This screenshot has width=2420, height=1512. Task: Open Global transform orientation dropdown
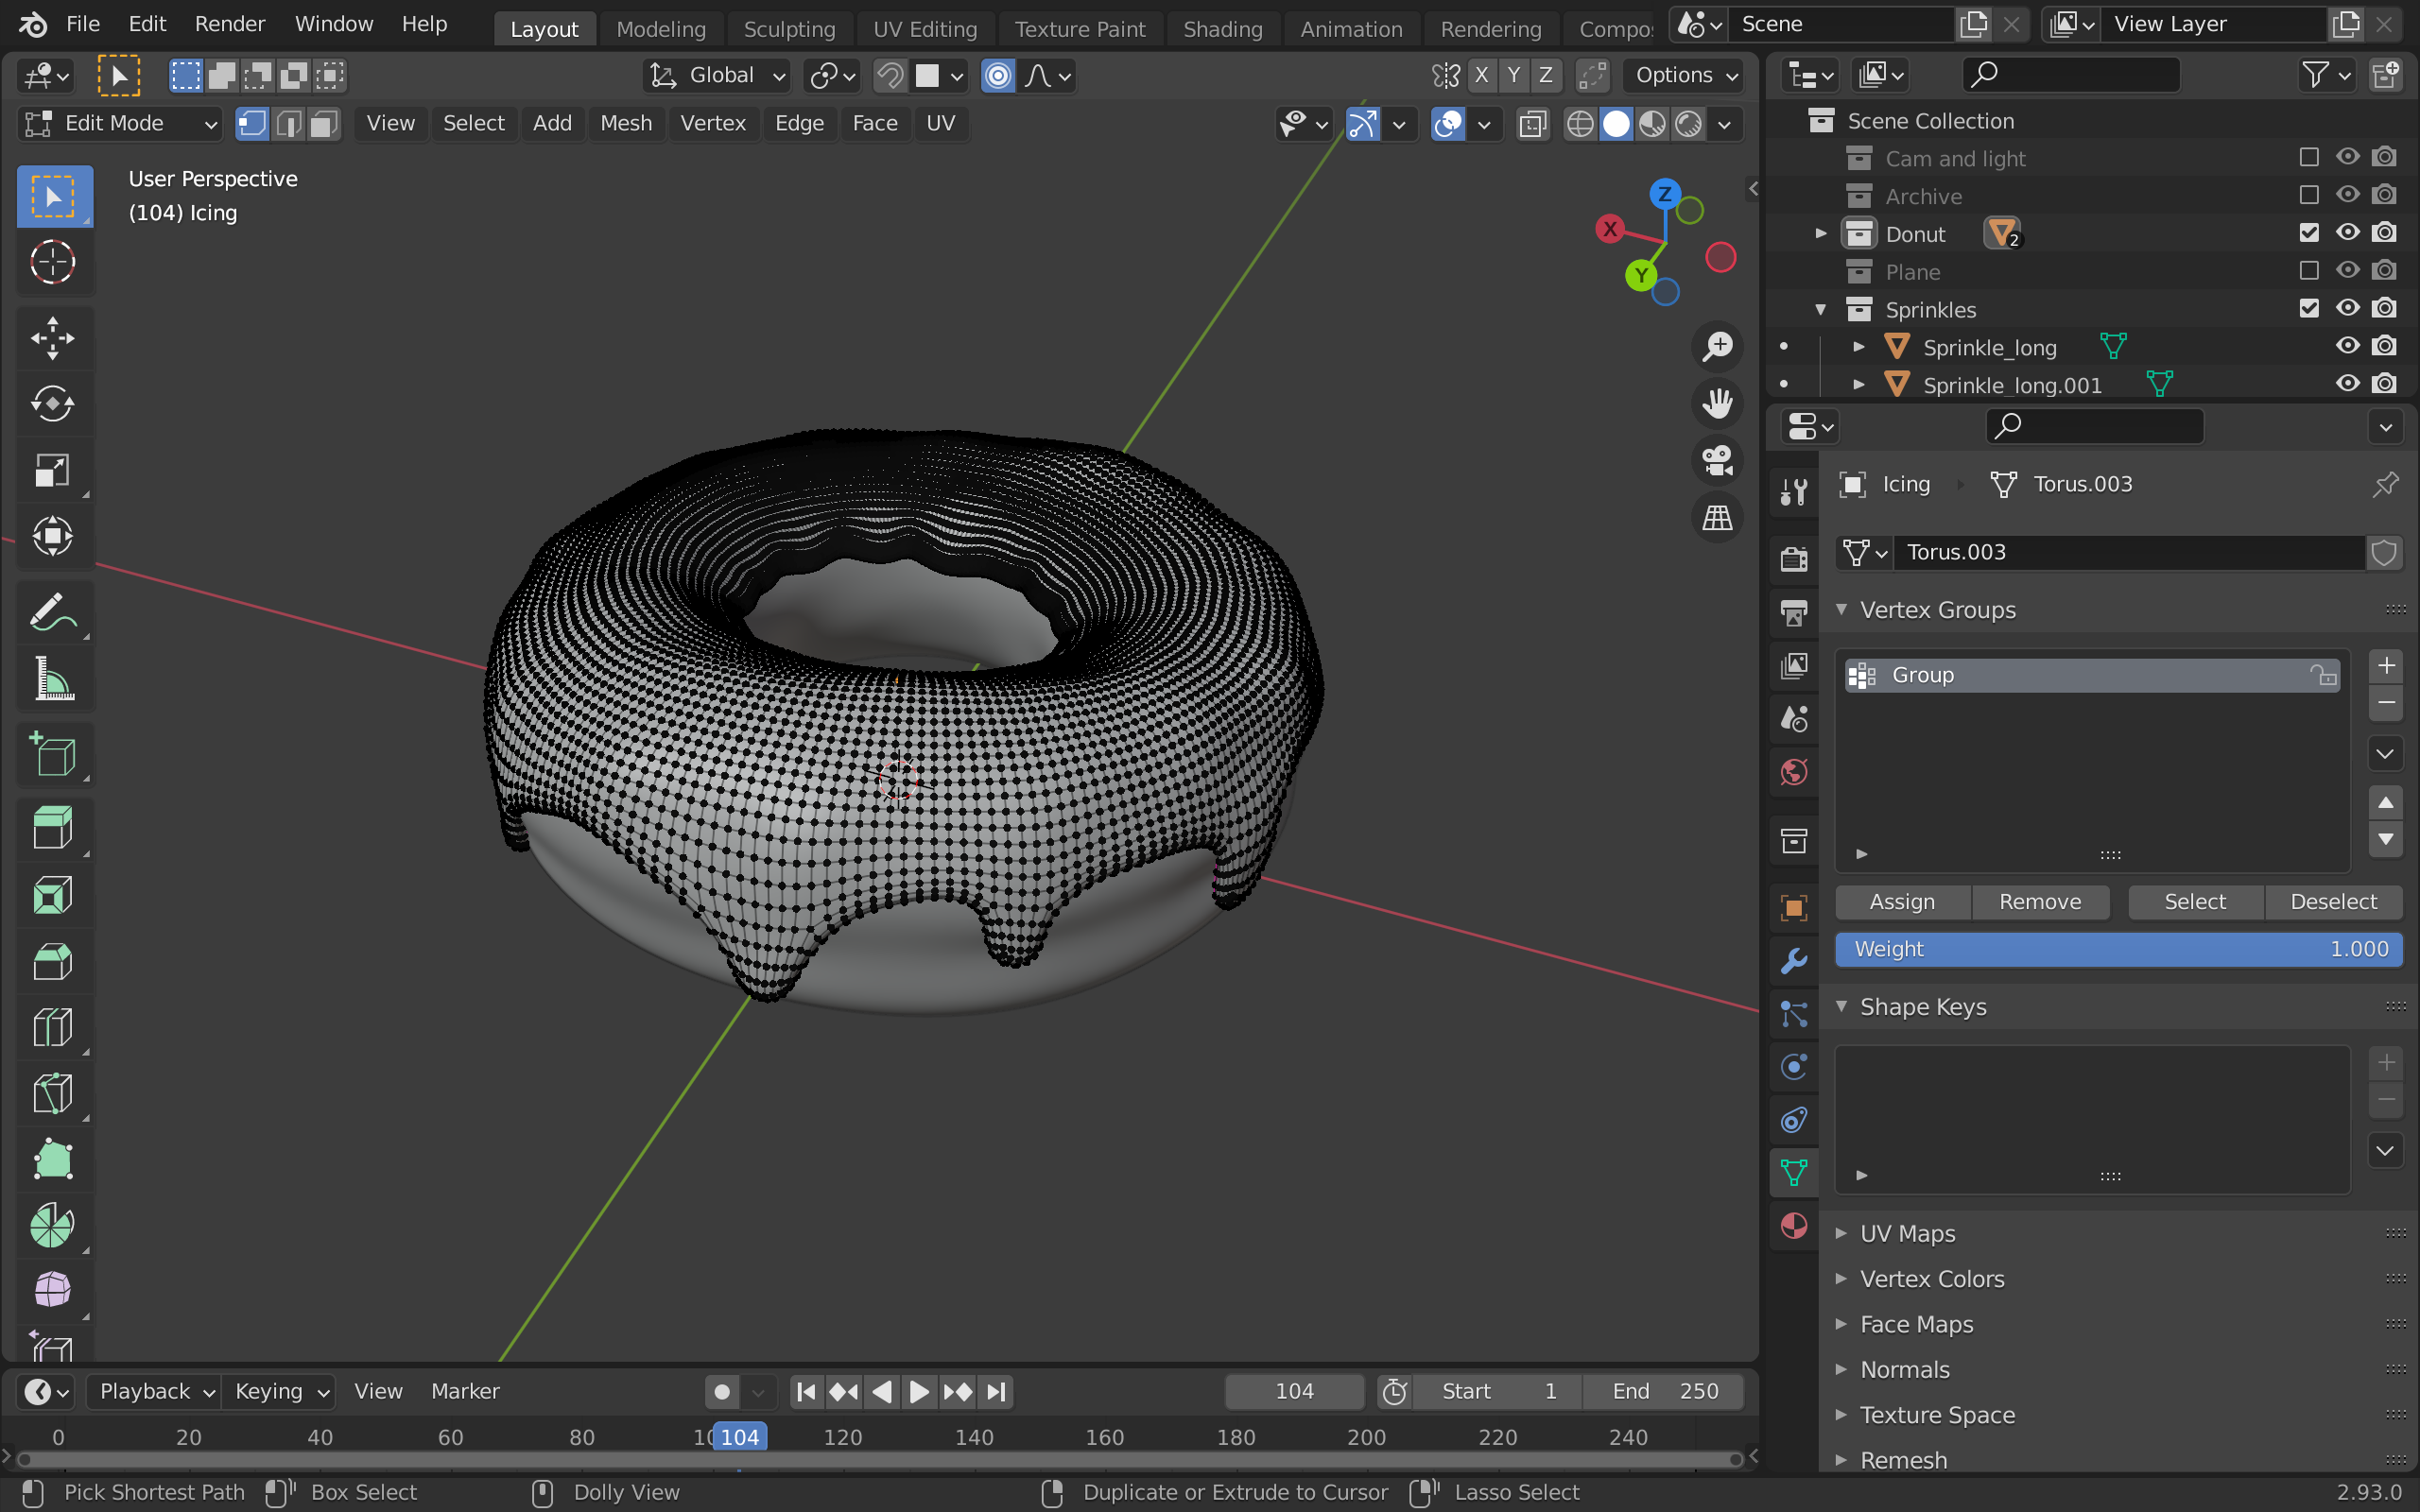tap(717, 75)
